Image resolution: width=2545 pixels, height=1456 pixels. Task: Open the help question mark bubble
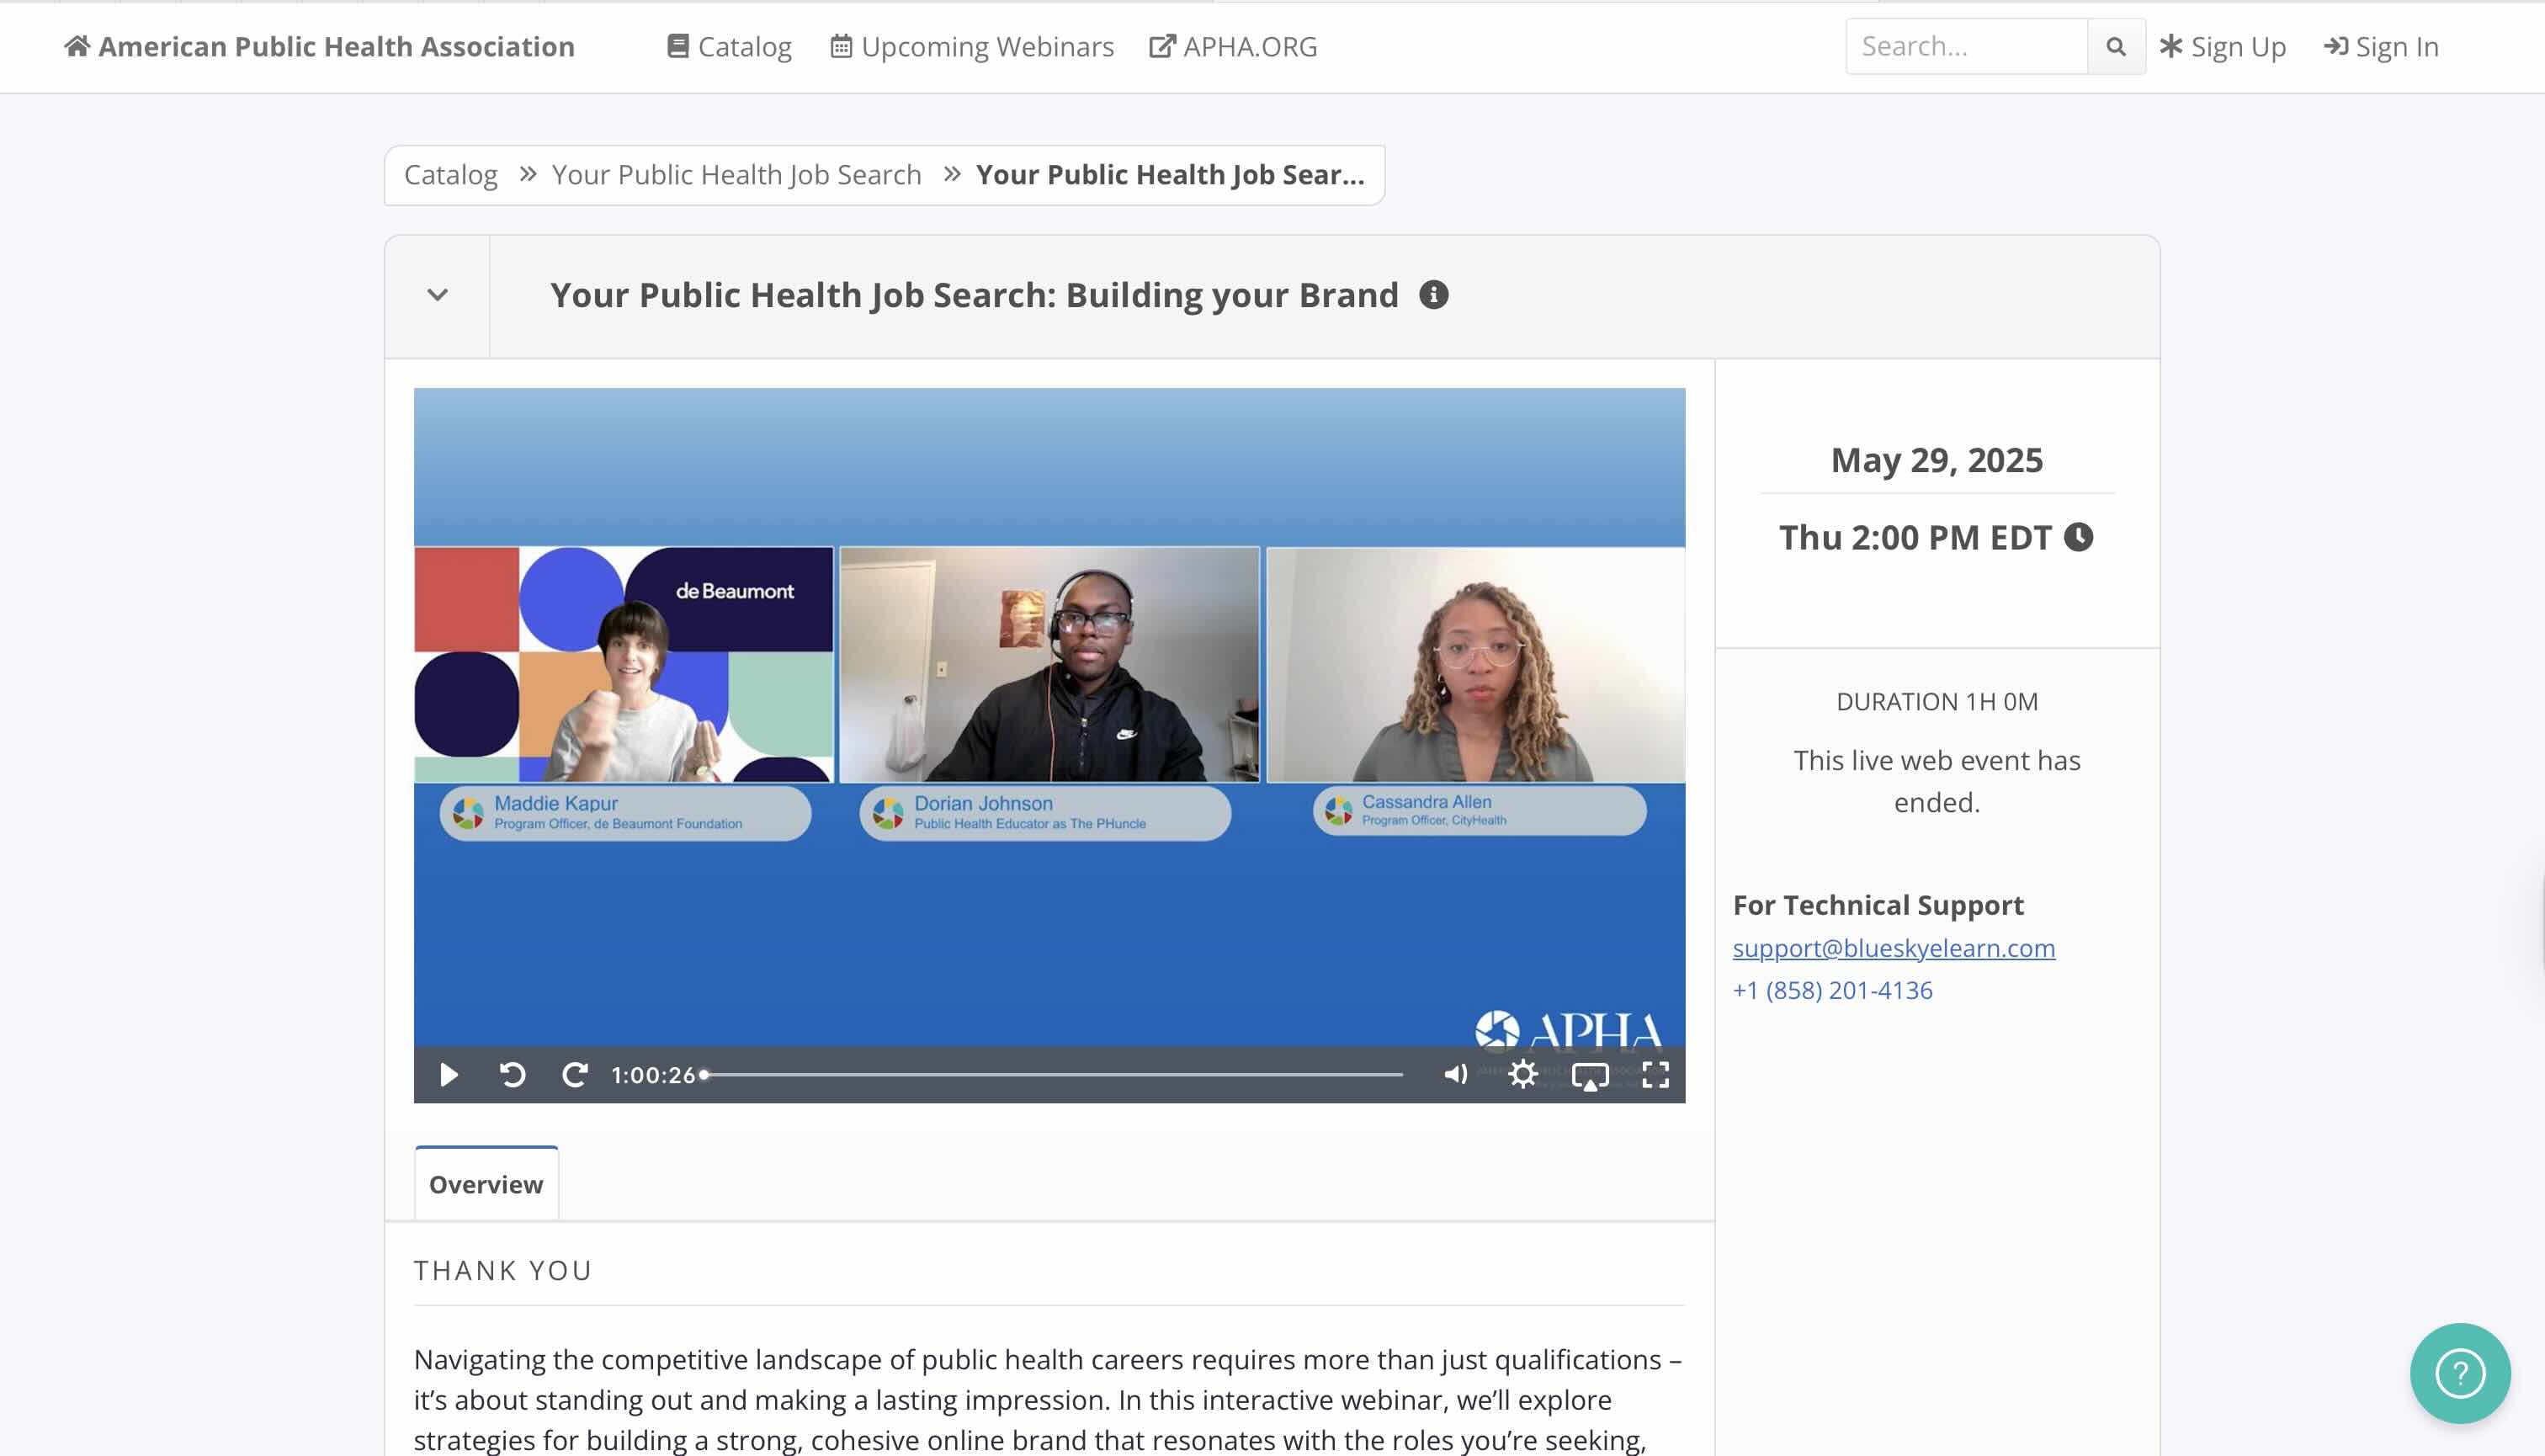(x=2459, y=1372)
